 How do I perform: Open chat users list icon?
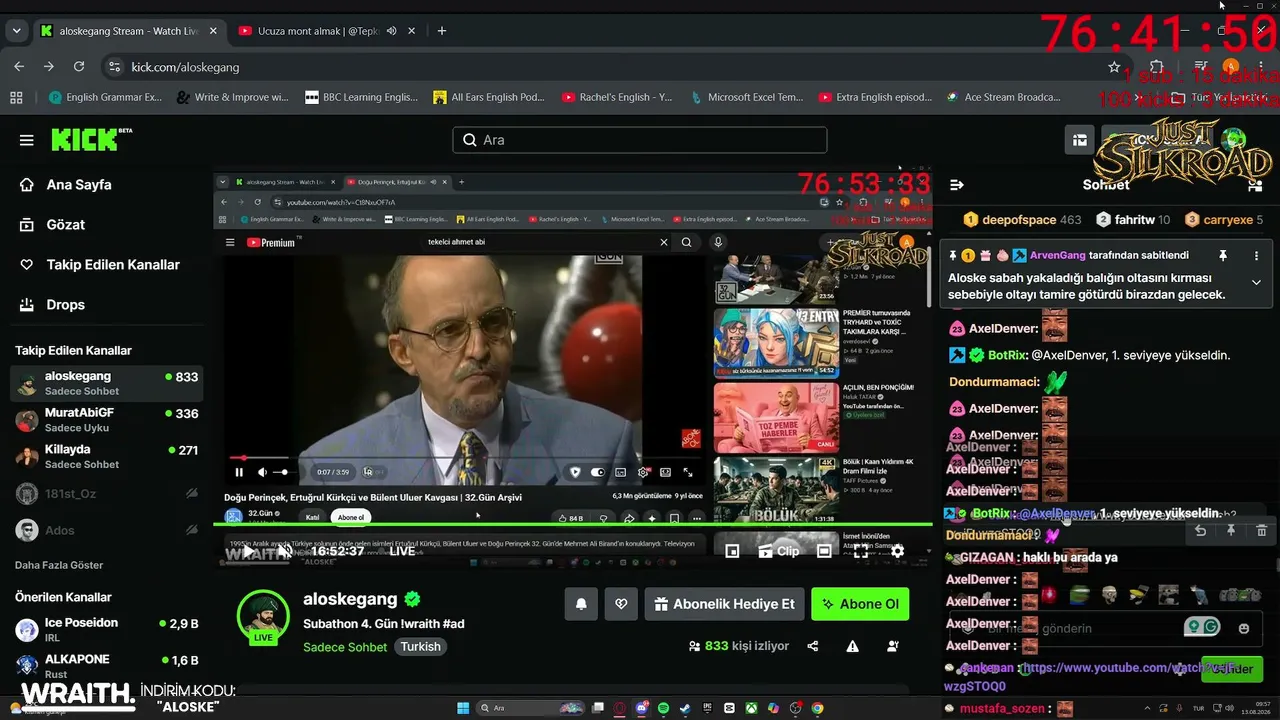click(x=1255, y=185)
